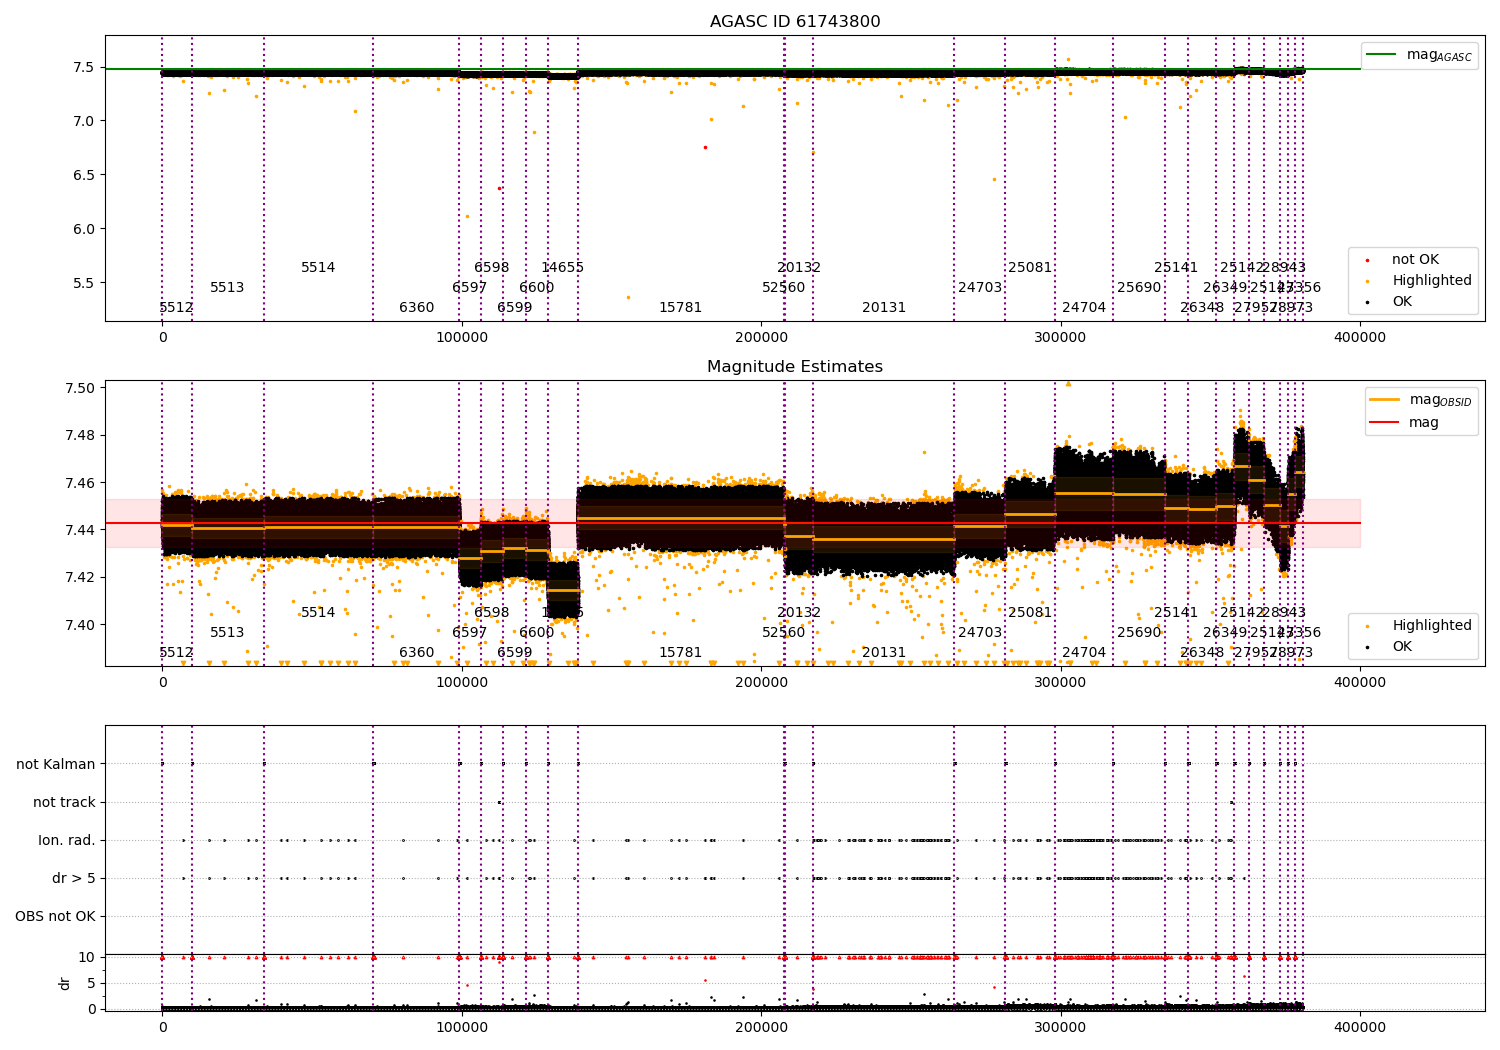Click OBSID 5513 in Magnitude Estimates plot

(x=227, y=632)
